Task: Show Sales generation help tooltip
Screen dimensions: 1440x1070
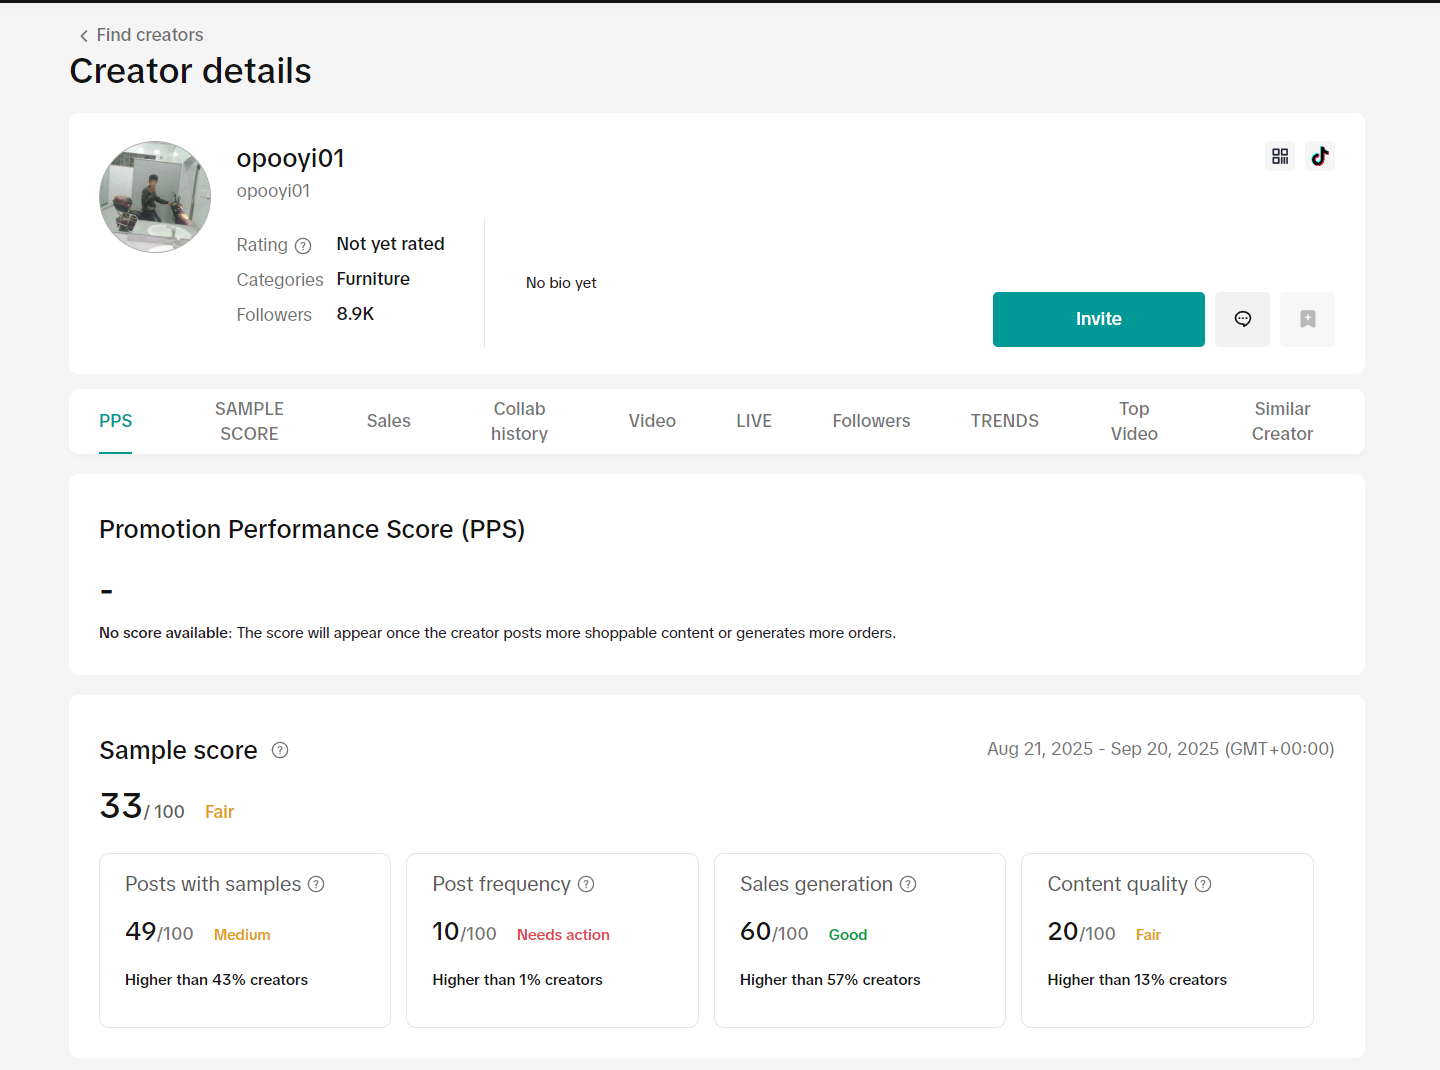Action: click(908, 884)
